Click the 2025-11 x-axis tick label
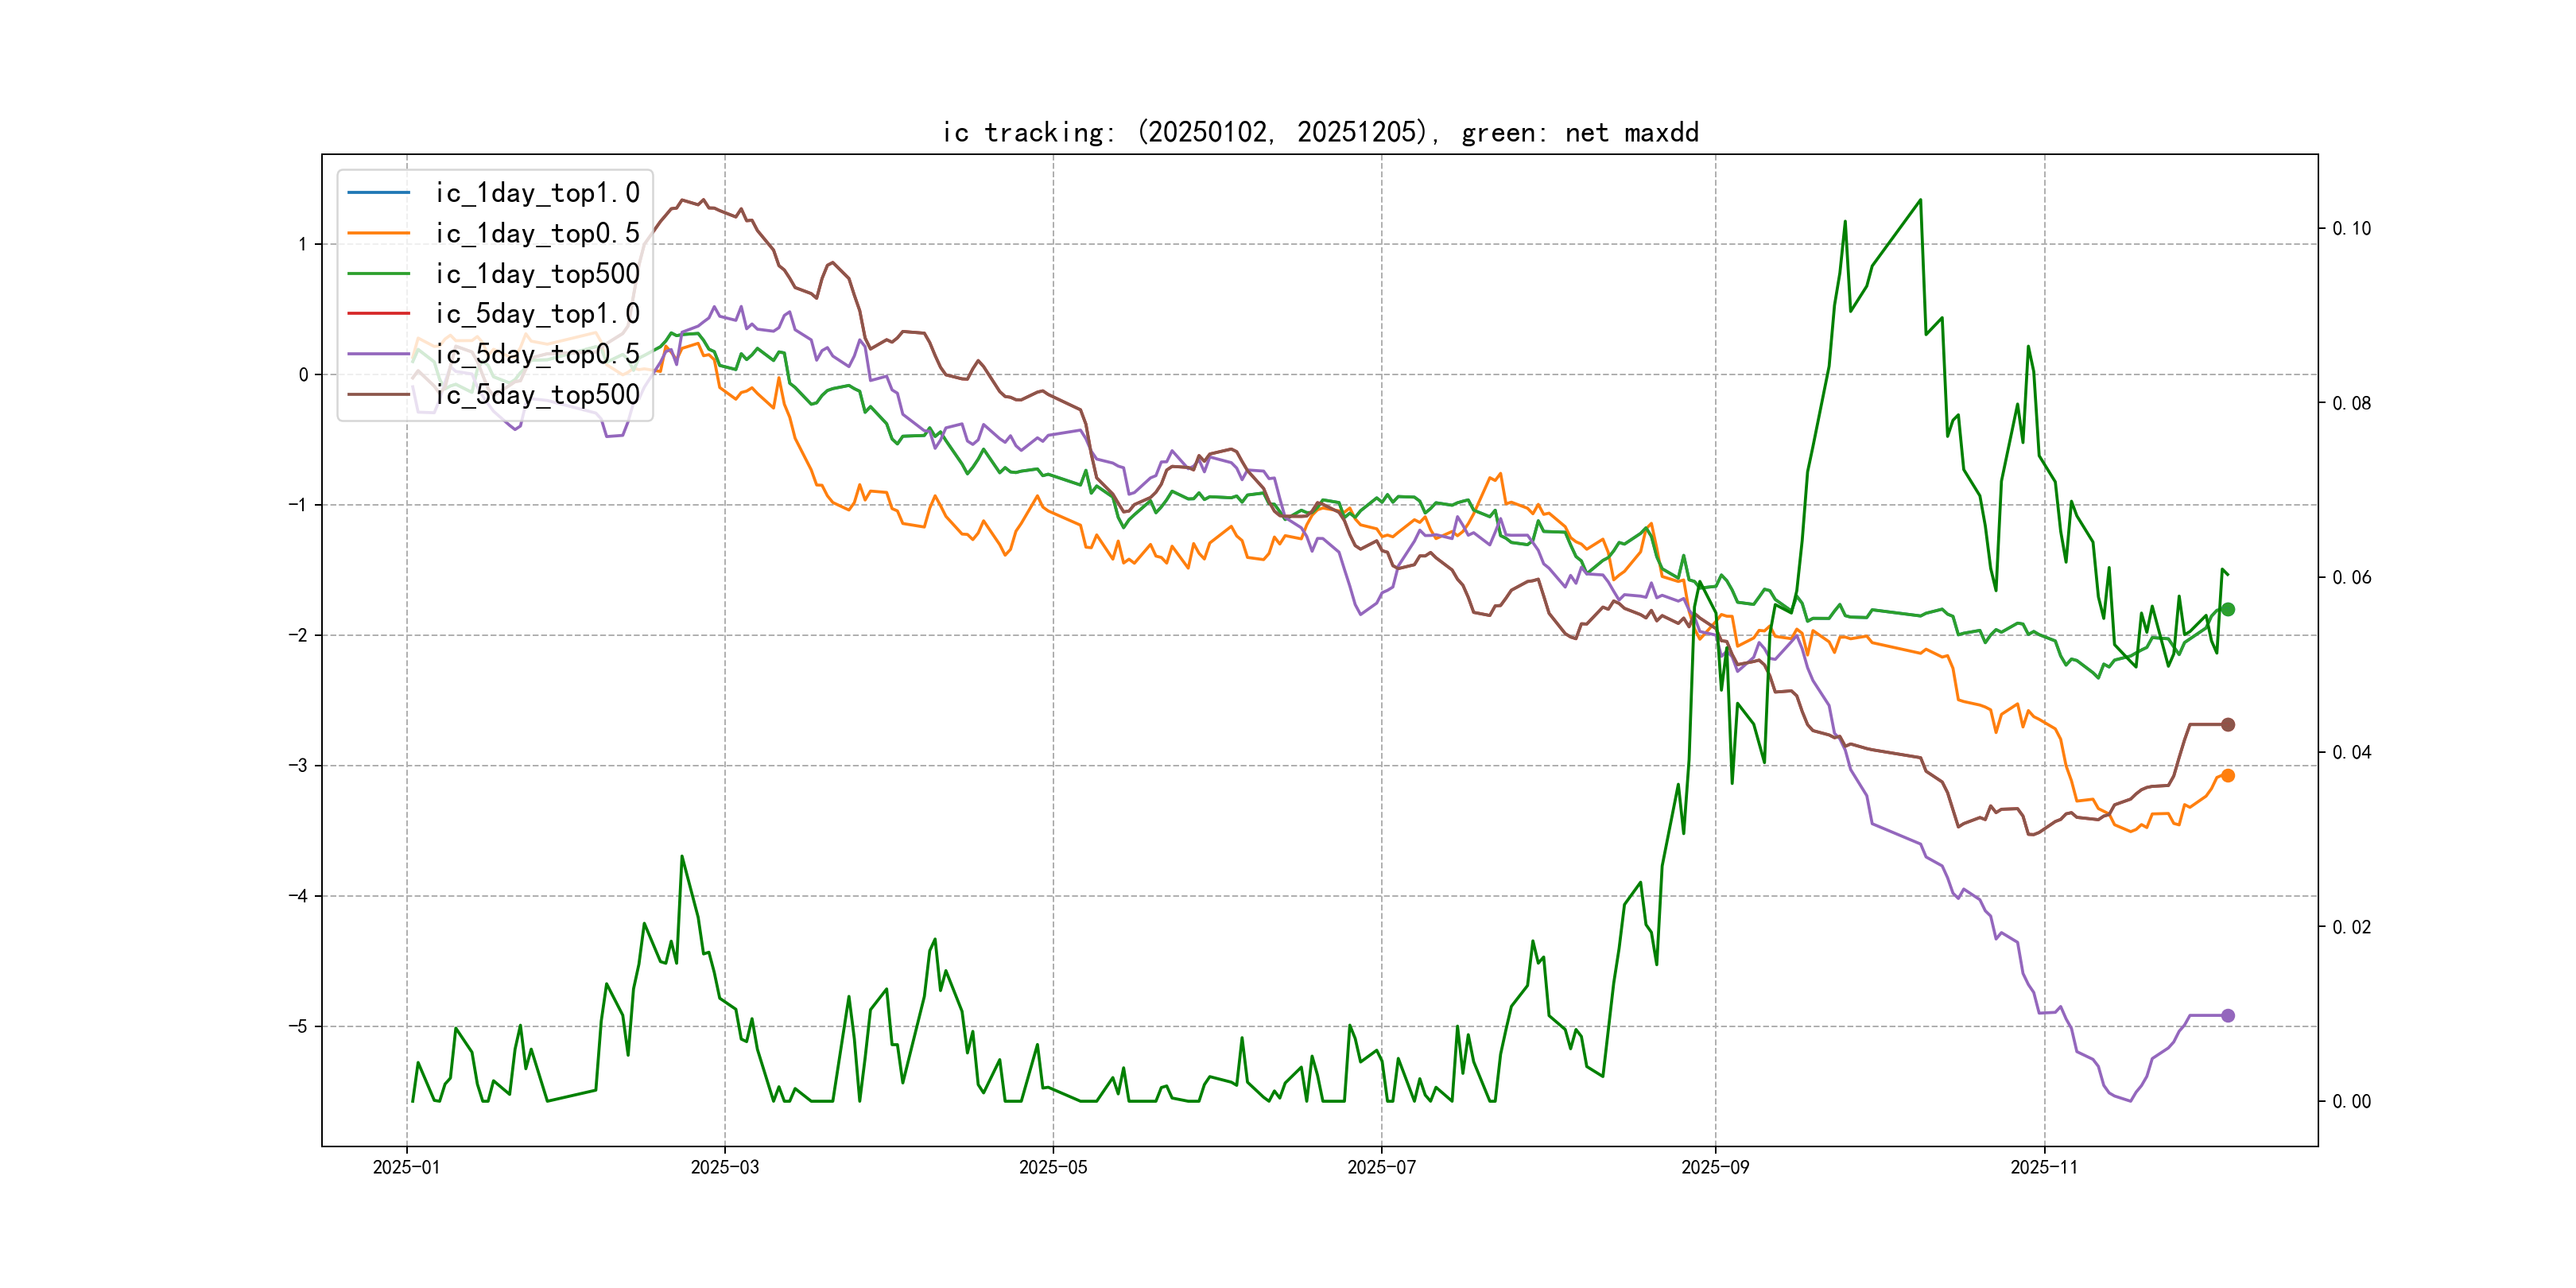 tap(2043, 1167)
